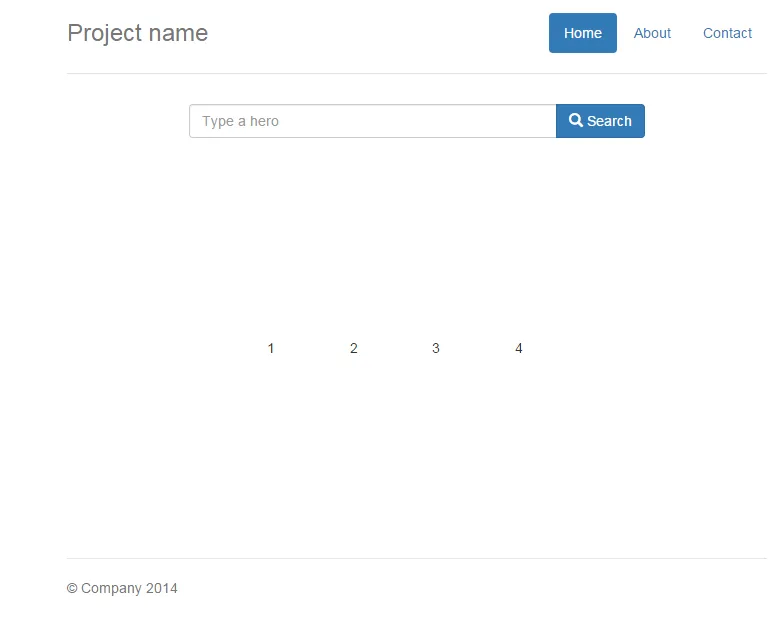The width and height of the screenshot is (781, 622).
Task: Focus the 'Type a hero' input field
Action: tap(372, 121)
